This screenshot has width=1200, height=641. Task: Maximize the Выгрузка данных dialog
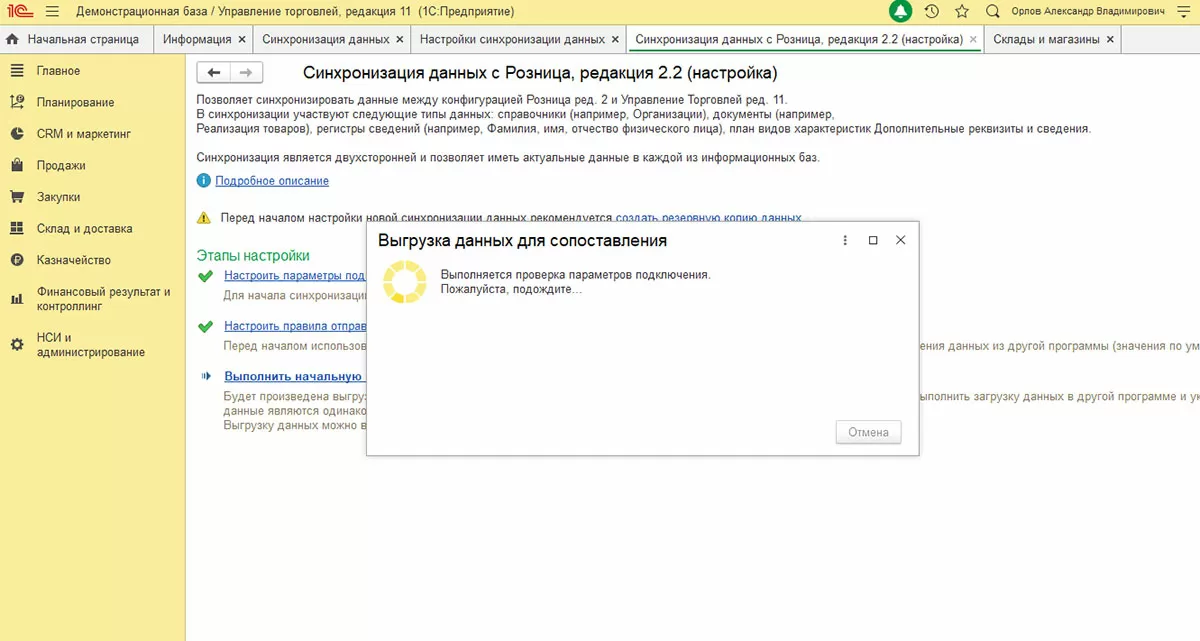(873, 240)
